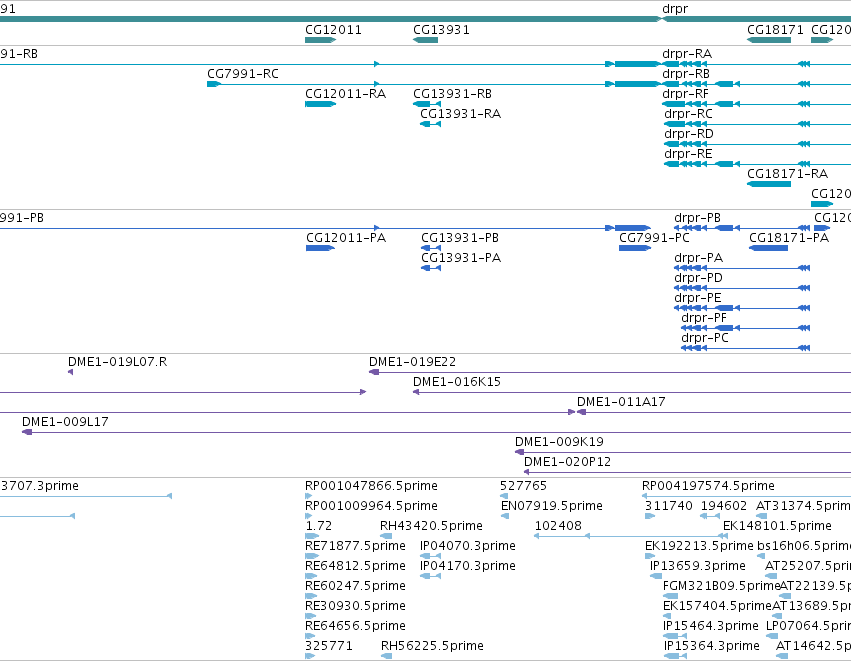The width and height of the screenshot is (851, 661).
Task: Select EST IP15464.3prime
Action: [x=675, y=636]
